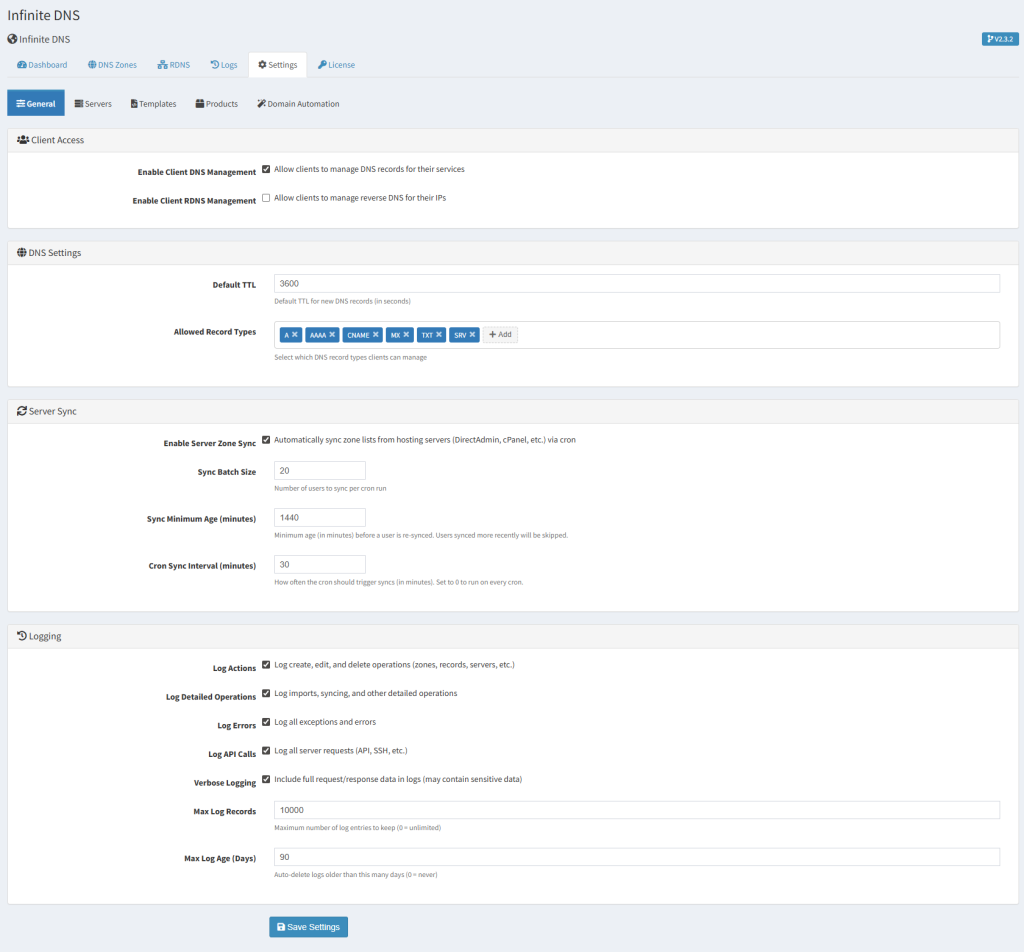Remove the AAAA record type tag
This screenshot has height=952, width=1024.
(332, 335)
